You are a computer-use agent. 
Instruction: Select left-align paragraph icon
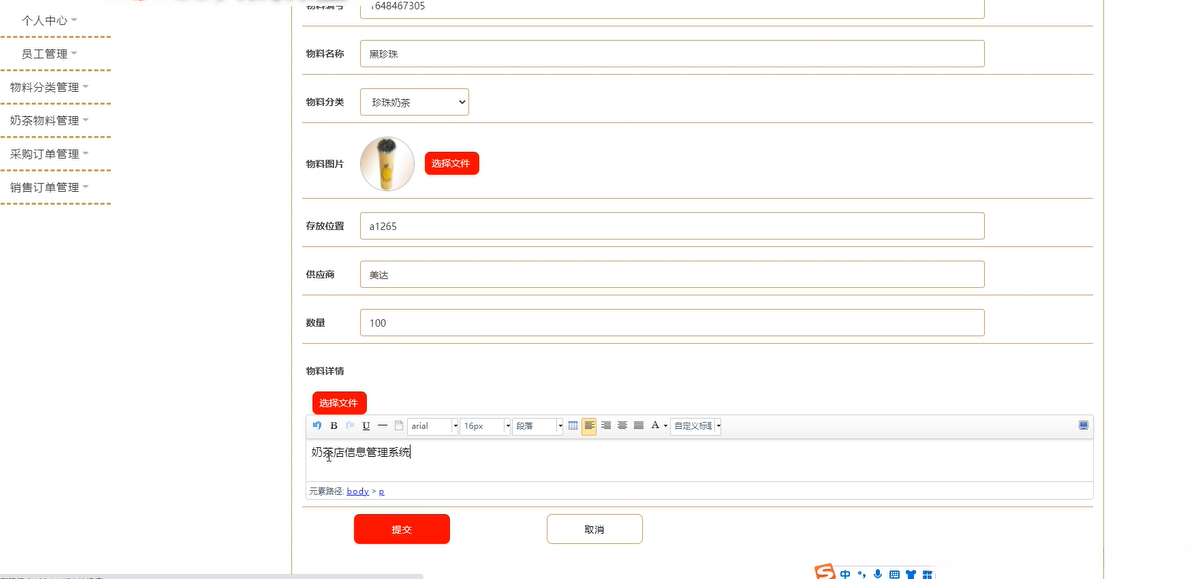(x=589, y=426)
